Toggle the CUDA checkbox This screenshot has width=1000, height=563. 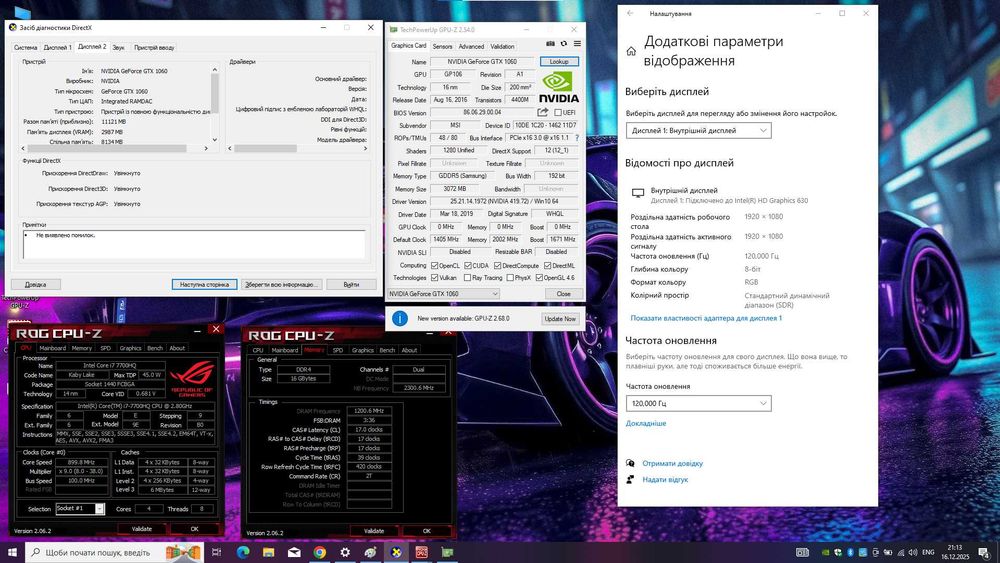coord(467,265)
